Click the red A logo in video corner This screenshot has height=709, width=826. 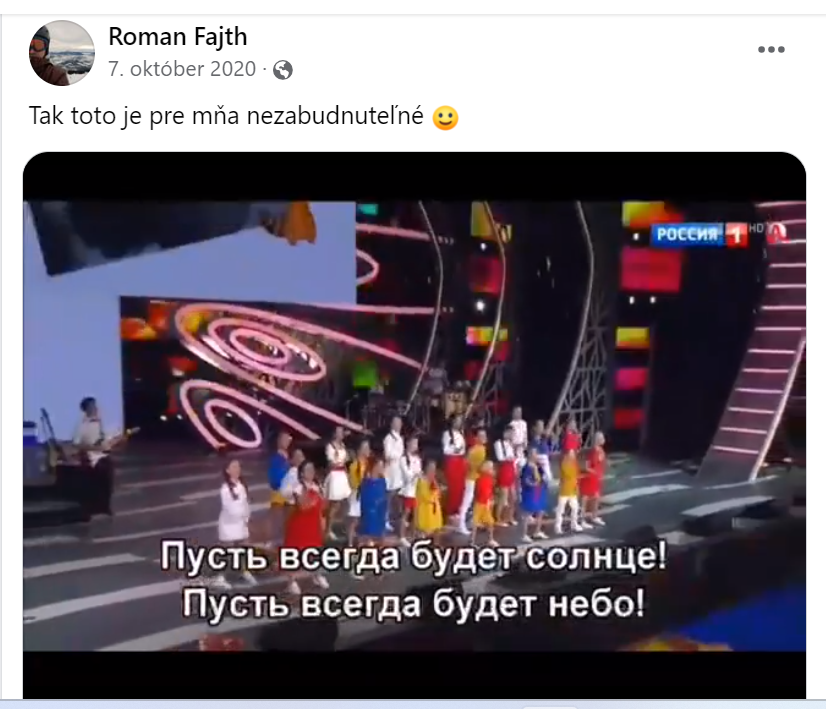click(x=778, y=233)
